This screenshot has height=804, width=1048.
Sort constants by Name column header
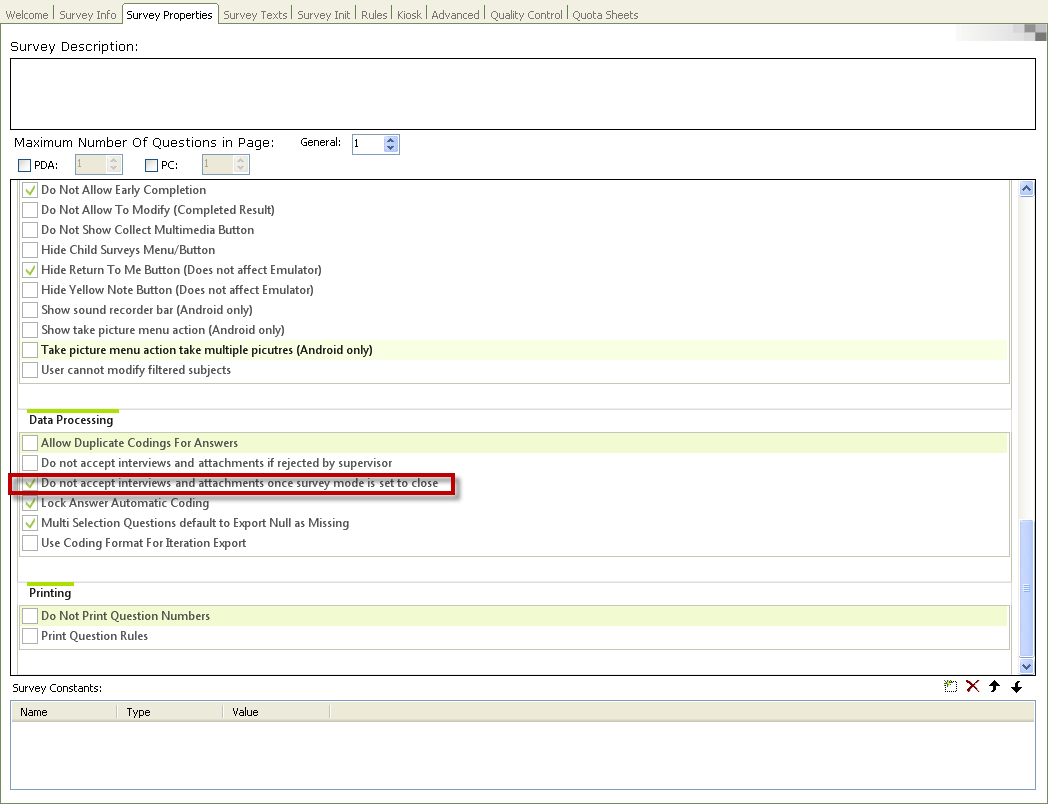[x=64, y=712]
